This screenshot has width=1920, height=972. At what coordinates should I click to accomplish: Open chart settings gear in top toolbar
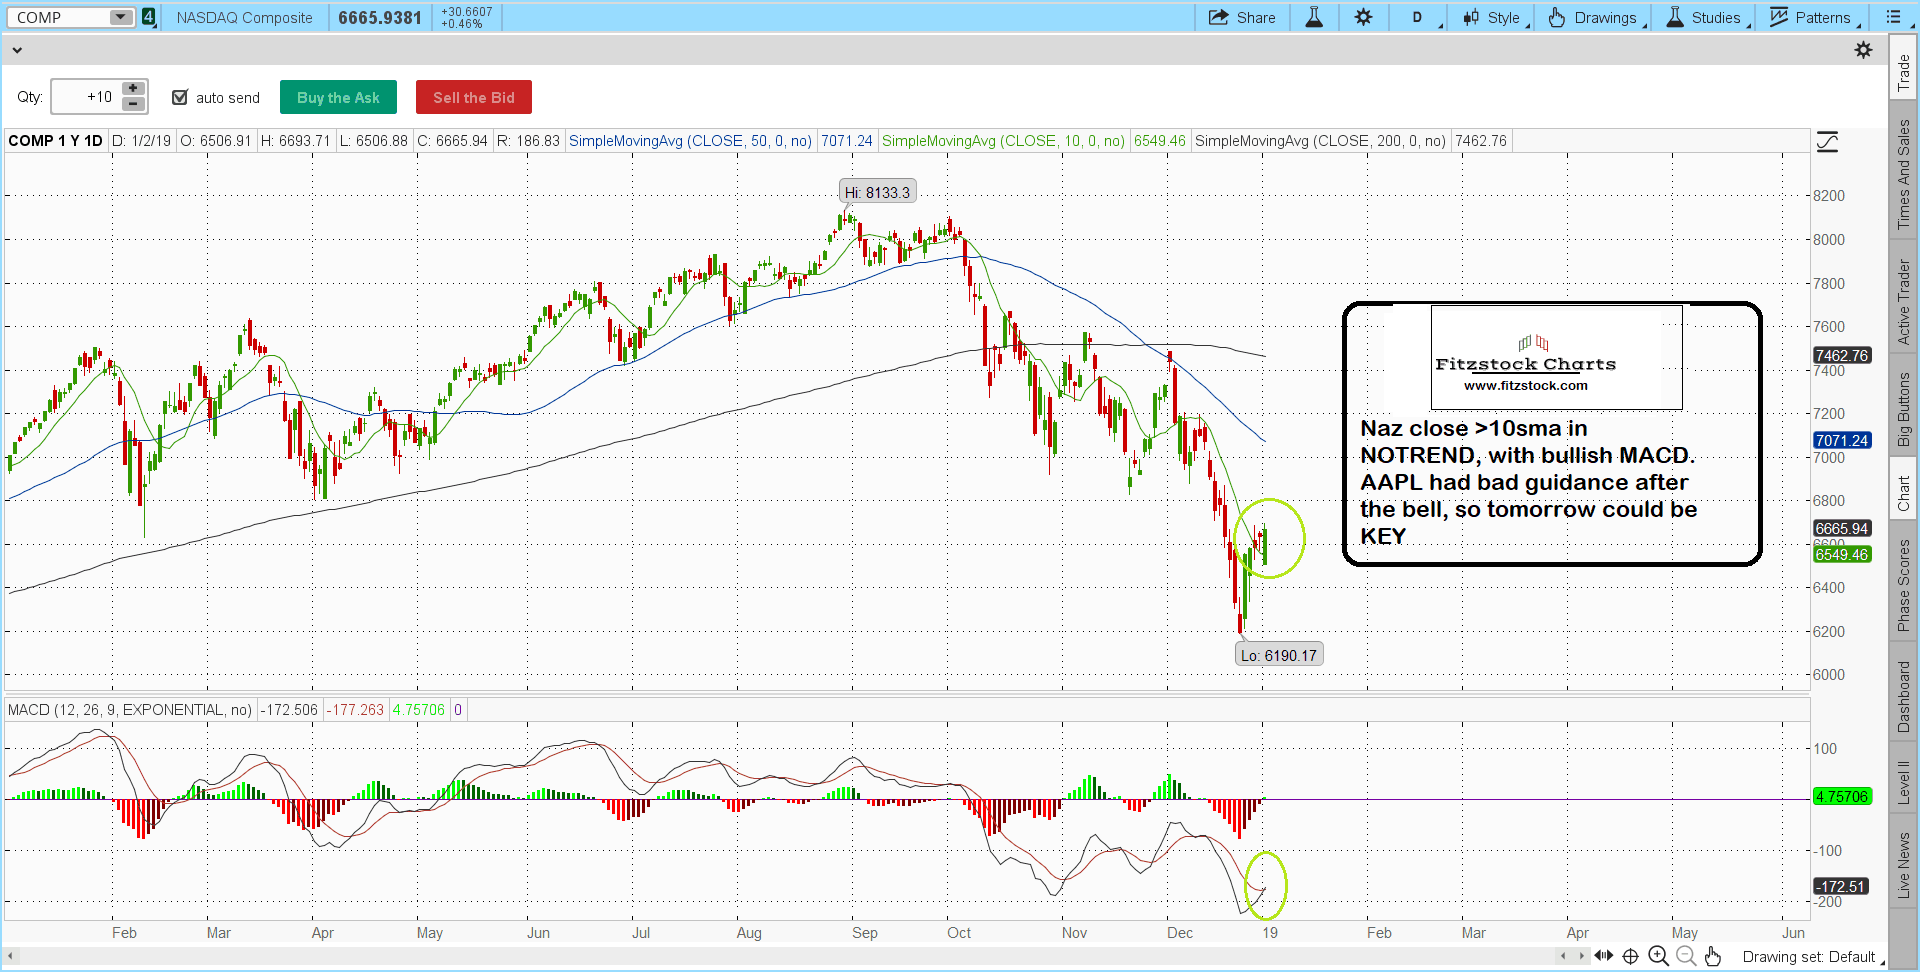1363,17
